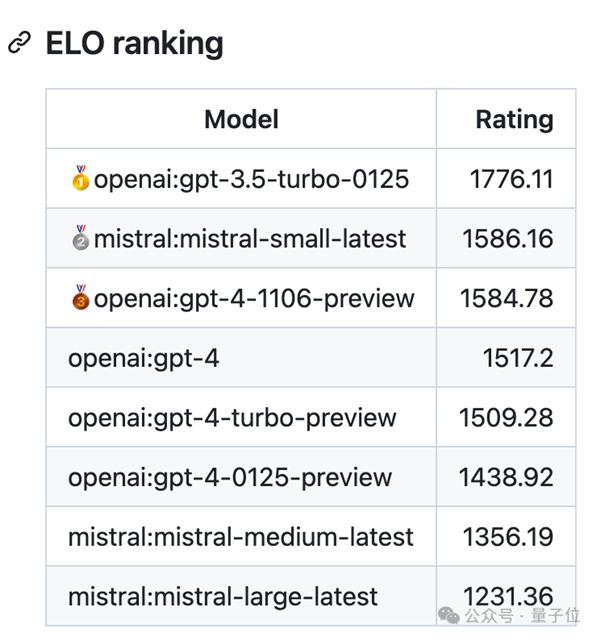Click the Rating column header
The image size is (600, 640).
513,120
